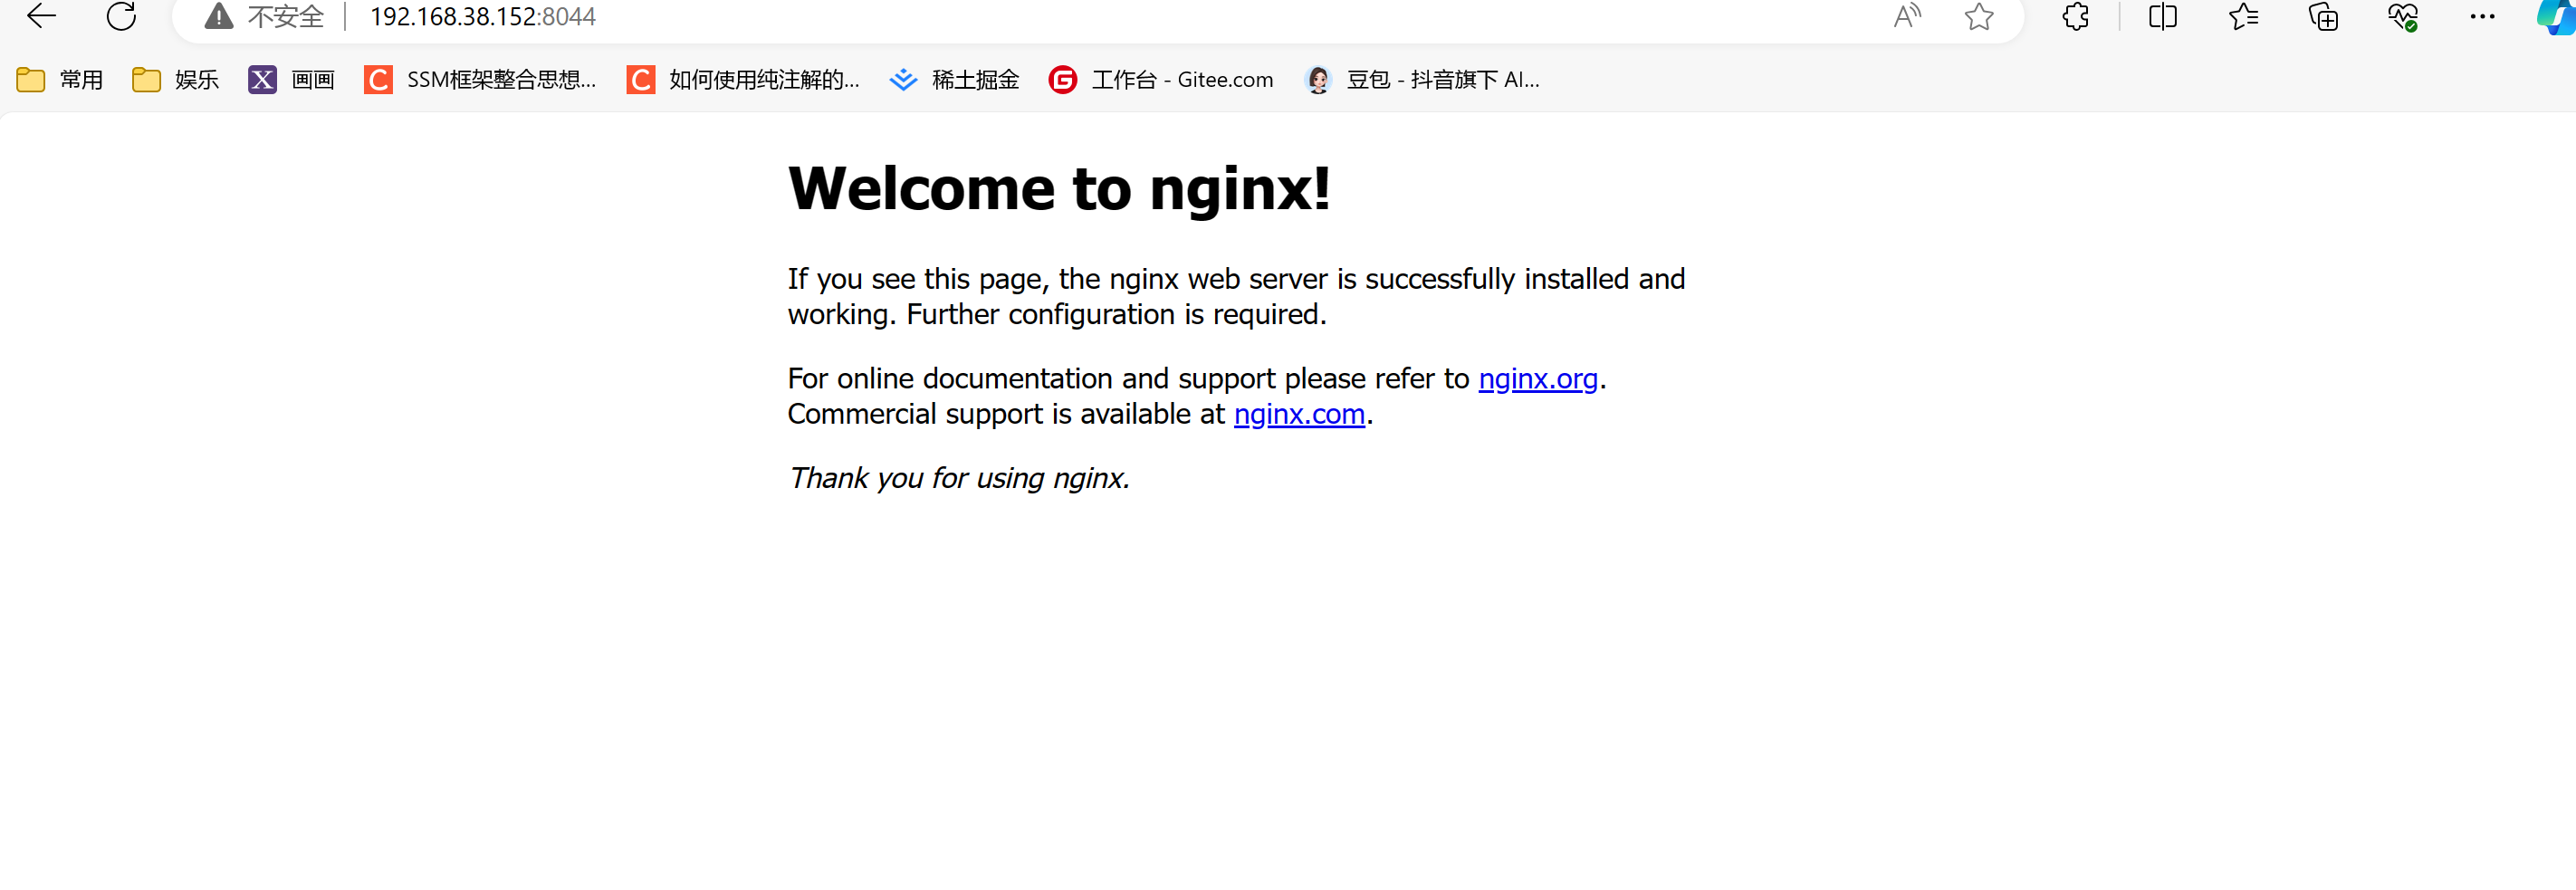The image size is (2576, 890).
Task: Open the SSM框架整合思想 bookmark
Action: 480,80
